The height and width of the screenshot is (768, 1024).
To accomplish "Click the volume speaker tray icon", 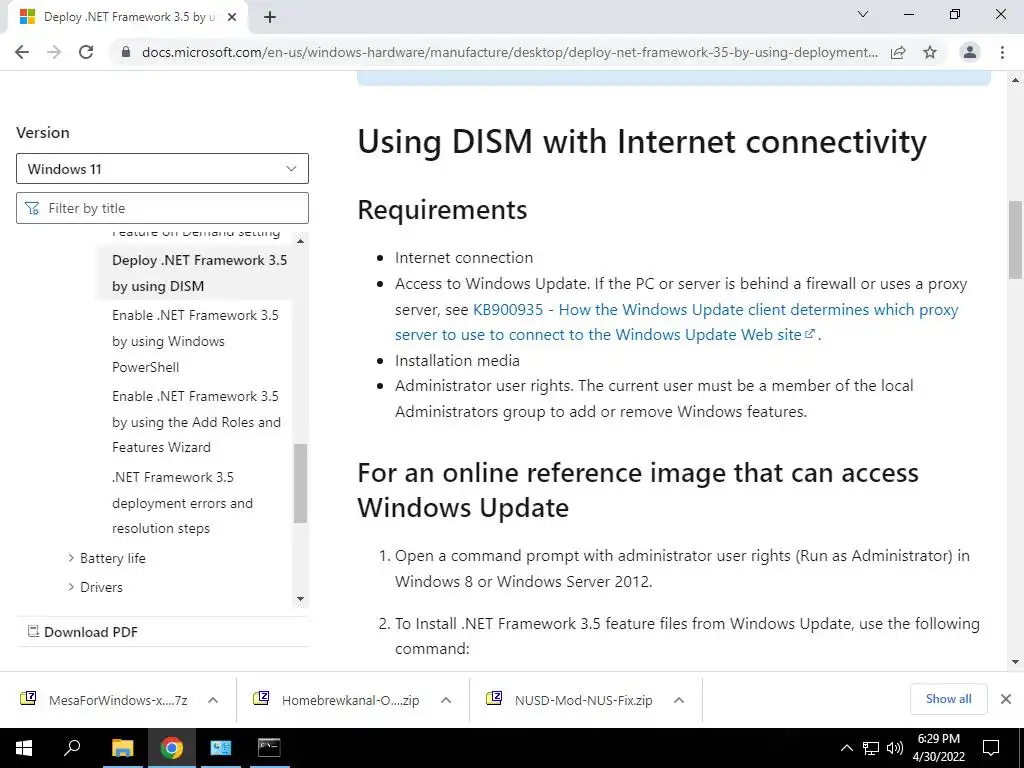I will click(895, 748).
